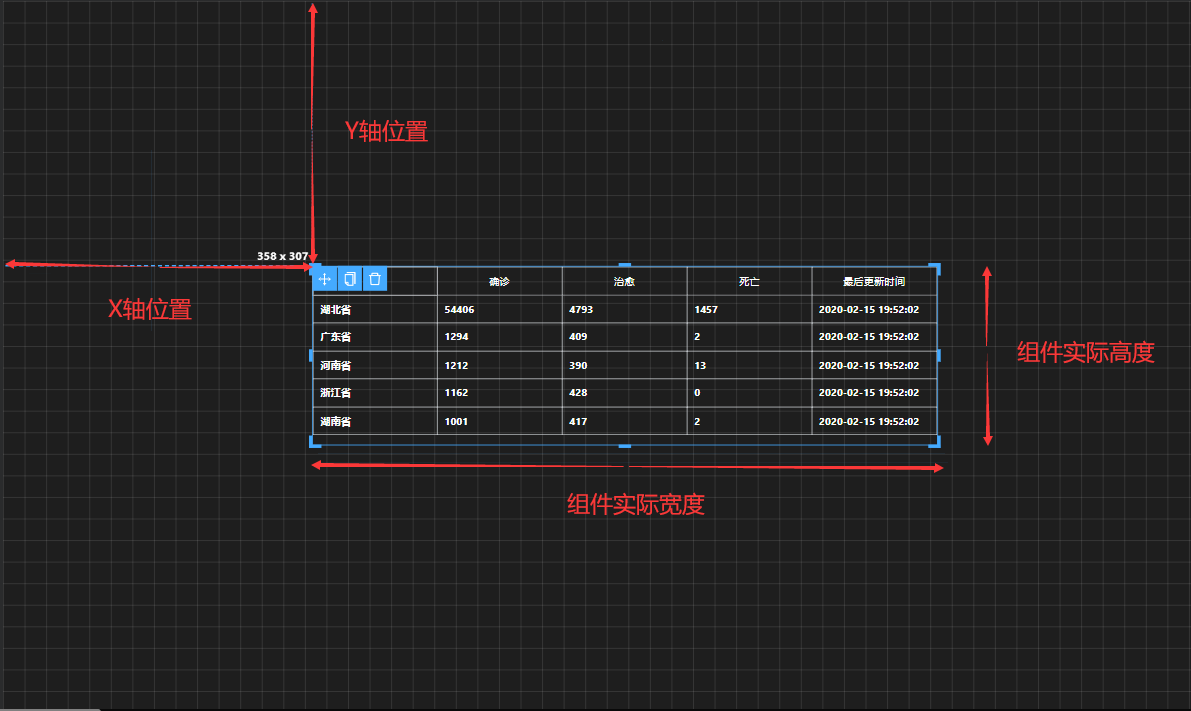Click the 确诊 column header

click(x=499, y=282)
